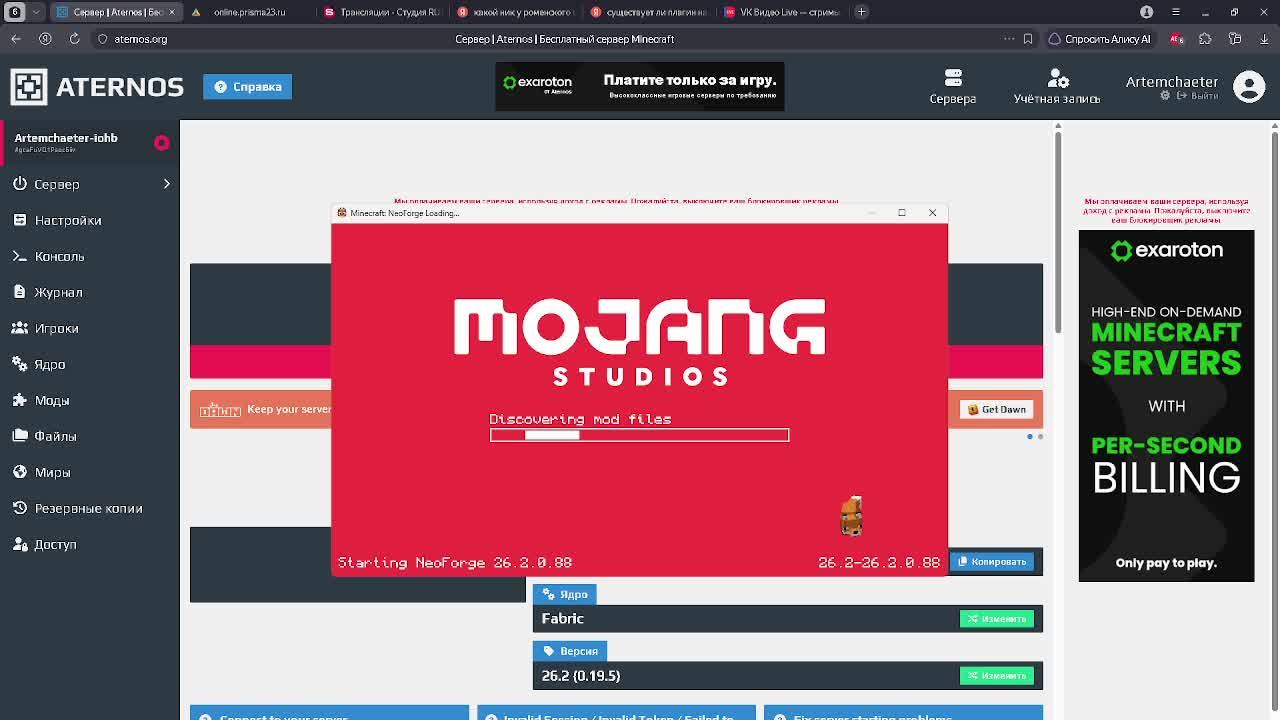Click the fox mascot in the loading window
The image size is (1280, 720).
[x=851, y=516]
